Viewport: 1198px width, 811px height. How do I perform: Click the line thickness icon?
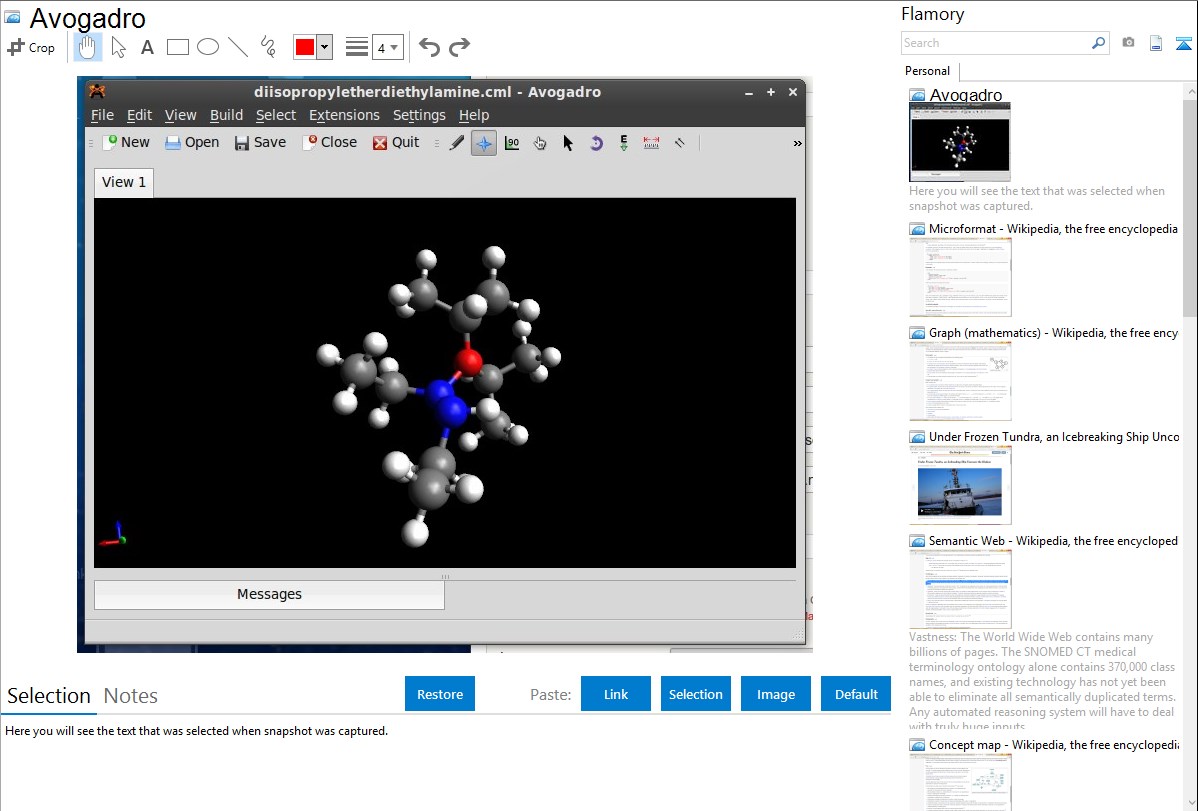tap(357, 47)
